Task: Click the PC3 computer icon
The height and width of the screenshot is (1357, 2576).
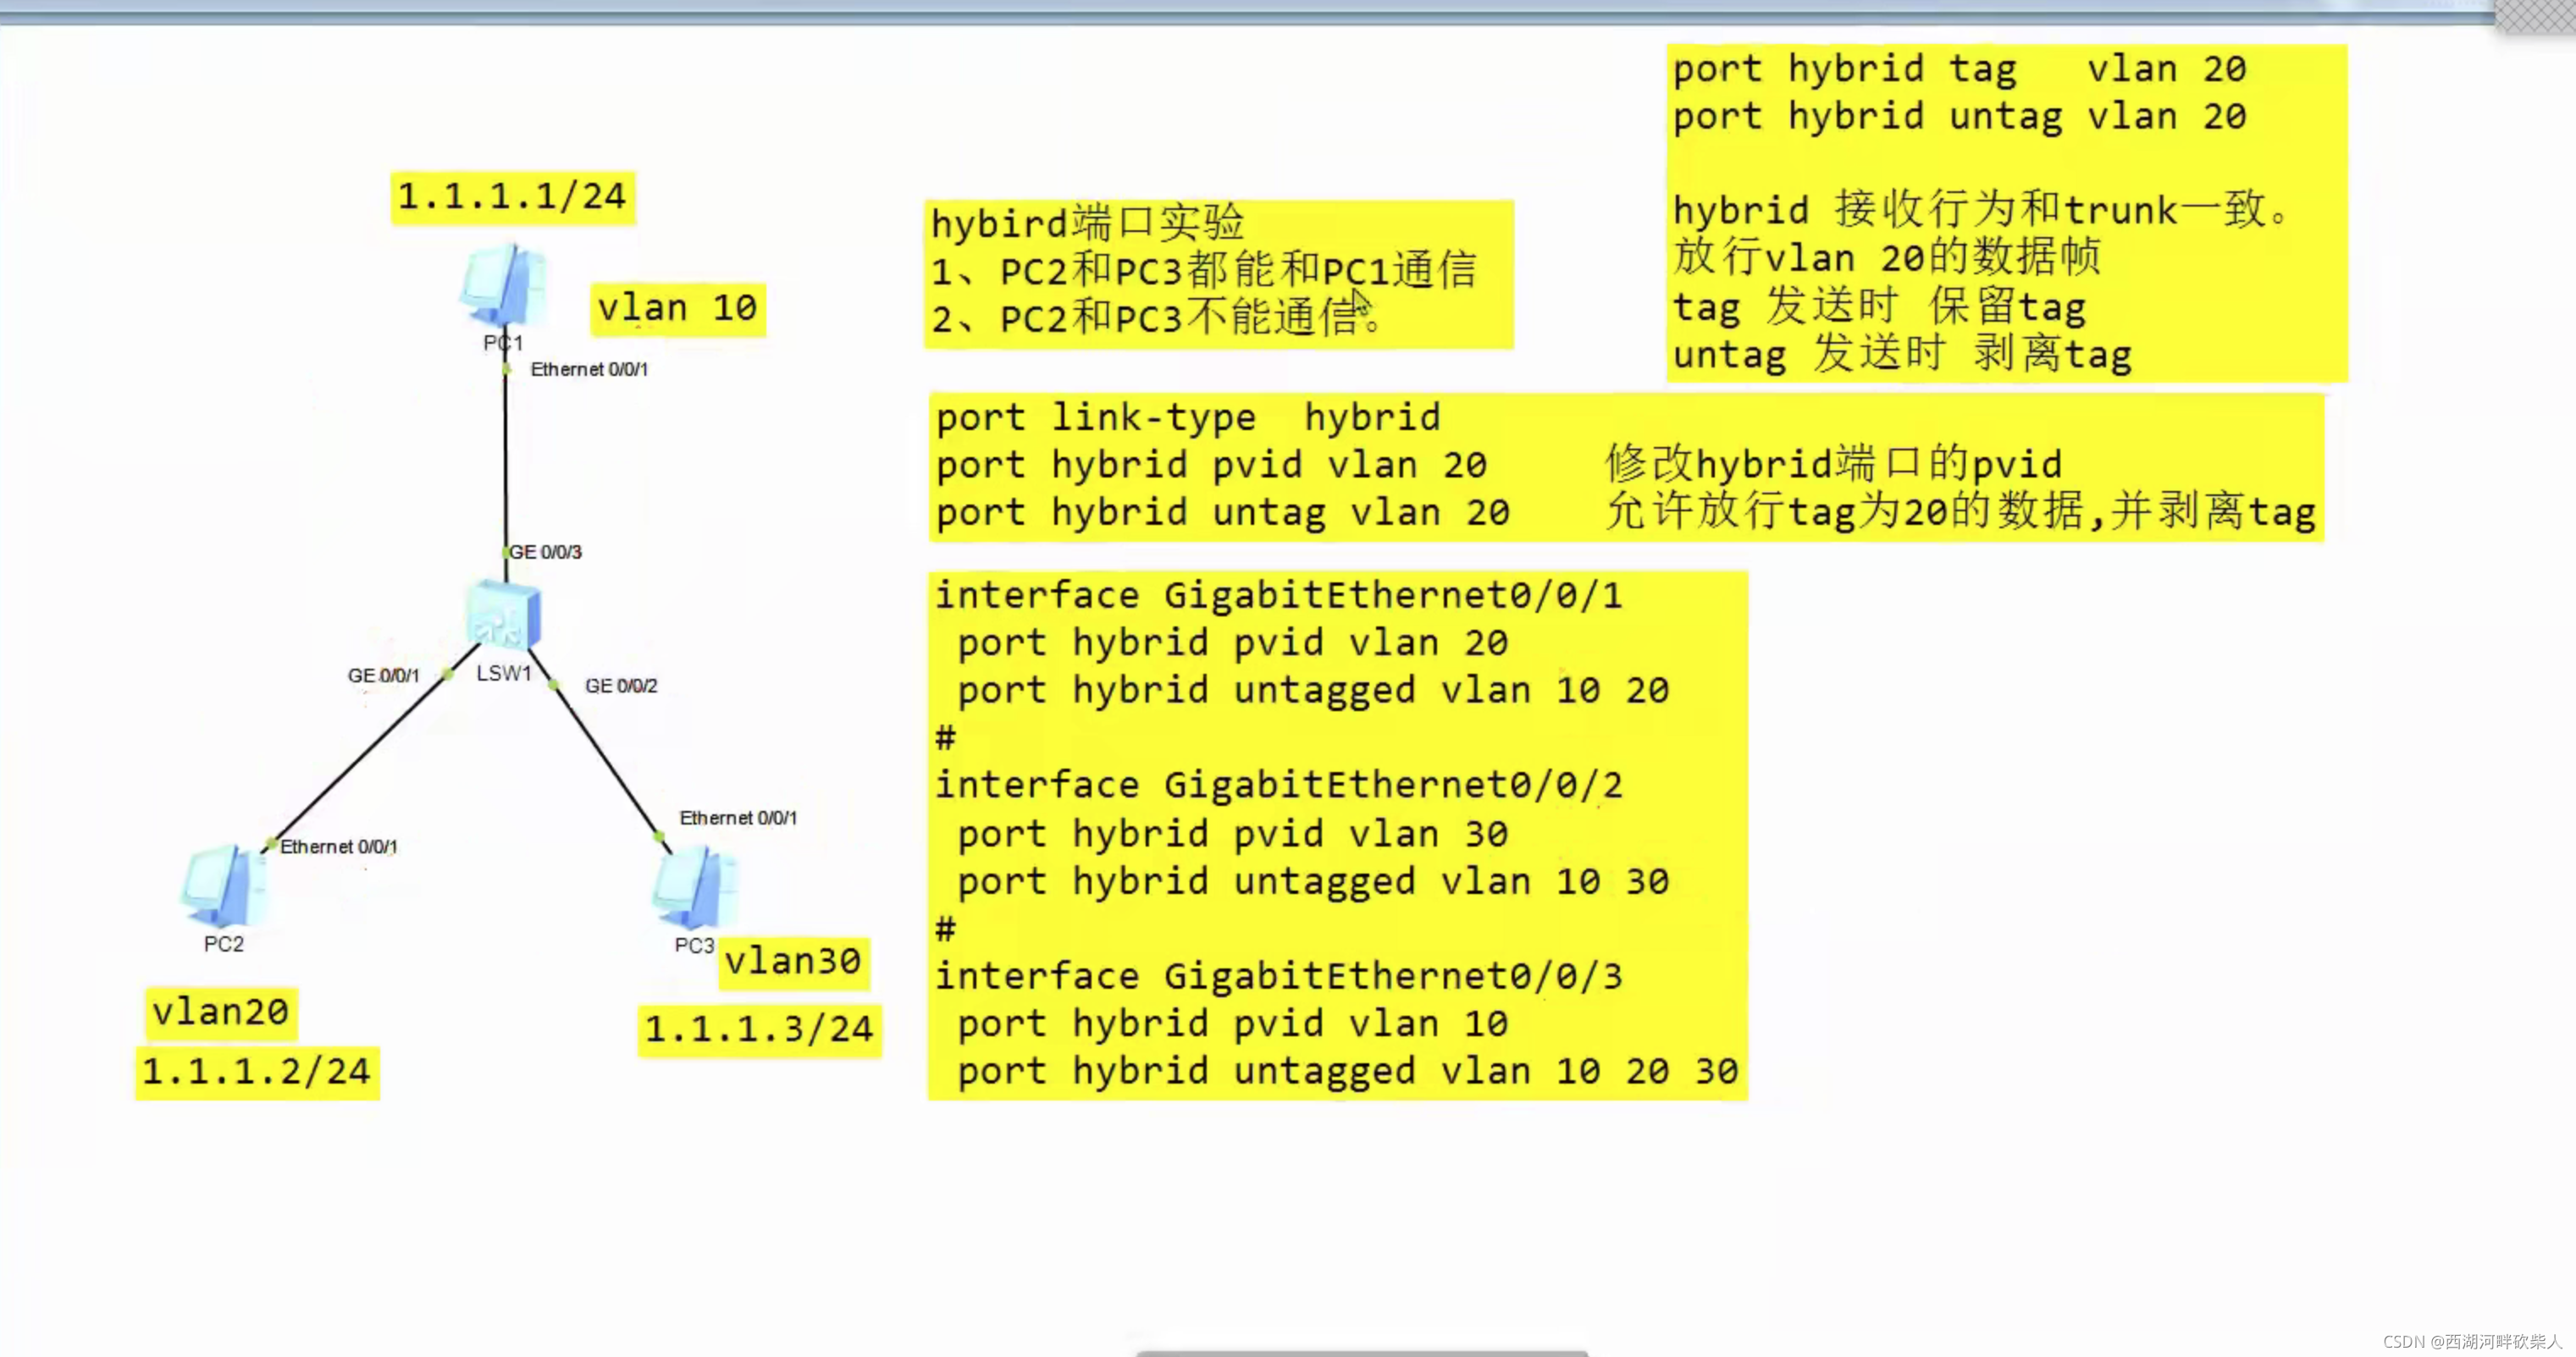Action: pyautogui.click(x=695, y=887)
